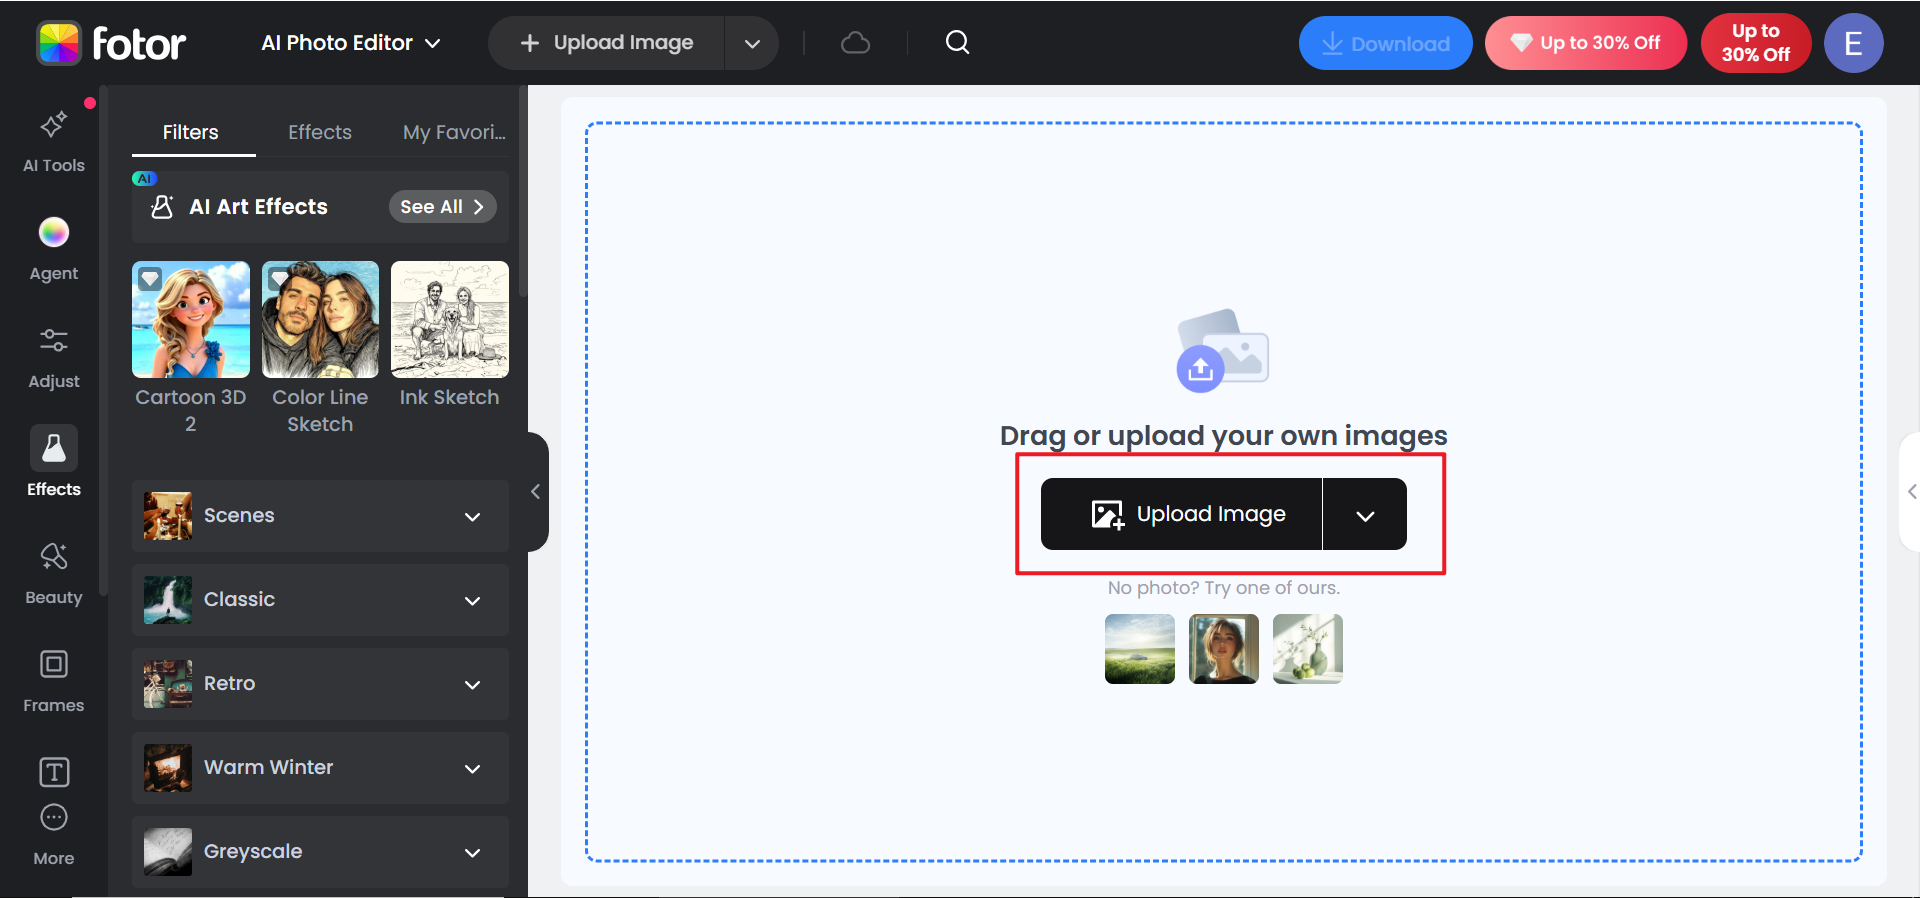Open AI Photo Editor dropdown
The width and height of the screenshot is (1920, 898).
point(351,43)
